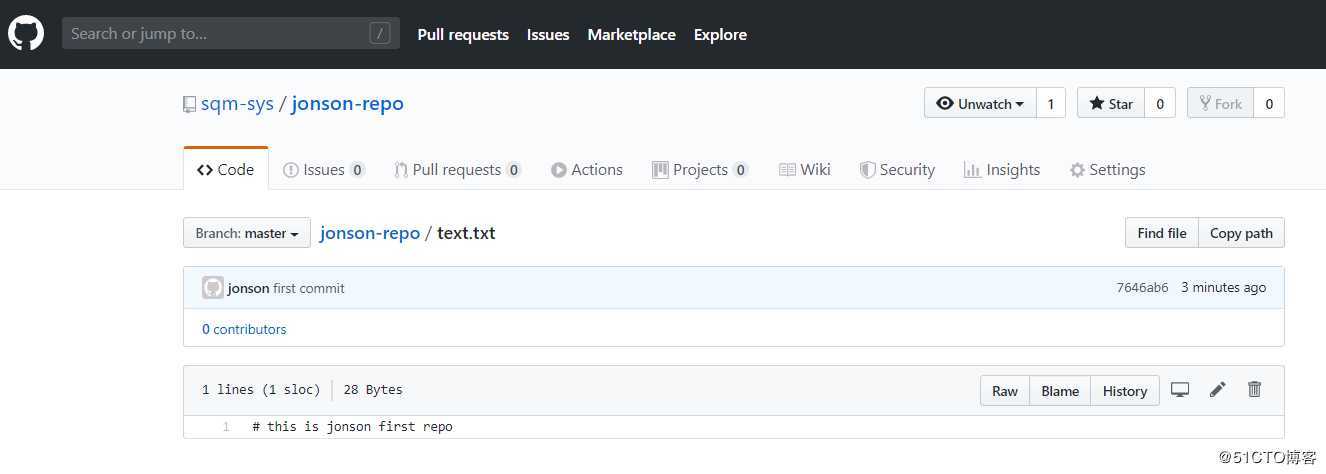The image size is (1326, 474).
Task: Open Issues in top navigation
Action: [x=548, y=34]
